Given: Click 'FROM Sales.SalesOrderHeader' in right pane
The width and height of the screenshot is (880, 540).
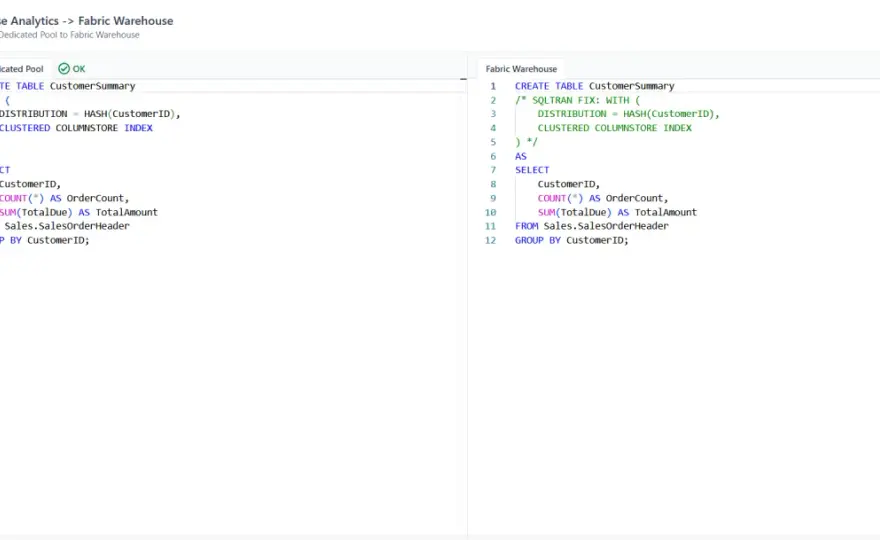Looking at the screenshot, I should coord(592,226).
